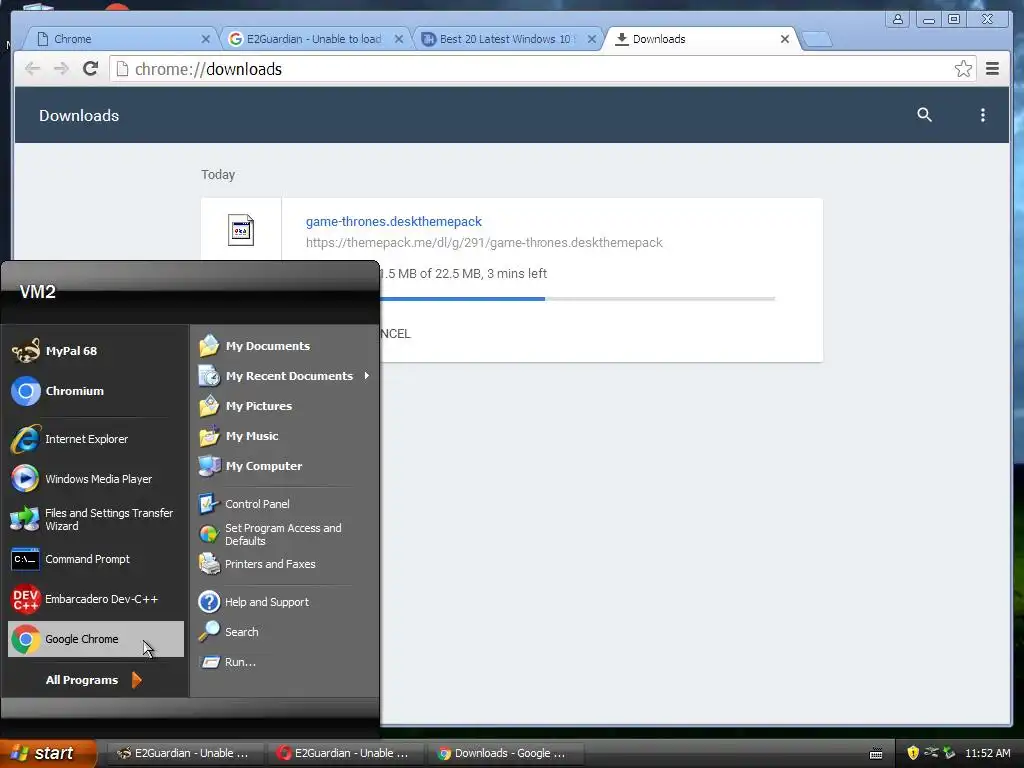1024x768 pixels.
Task: Launch Google Chrome from Start menu
Action: point(95,639)
